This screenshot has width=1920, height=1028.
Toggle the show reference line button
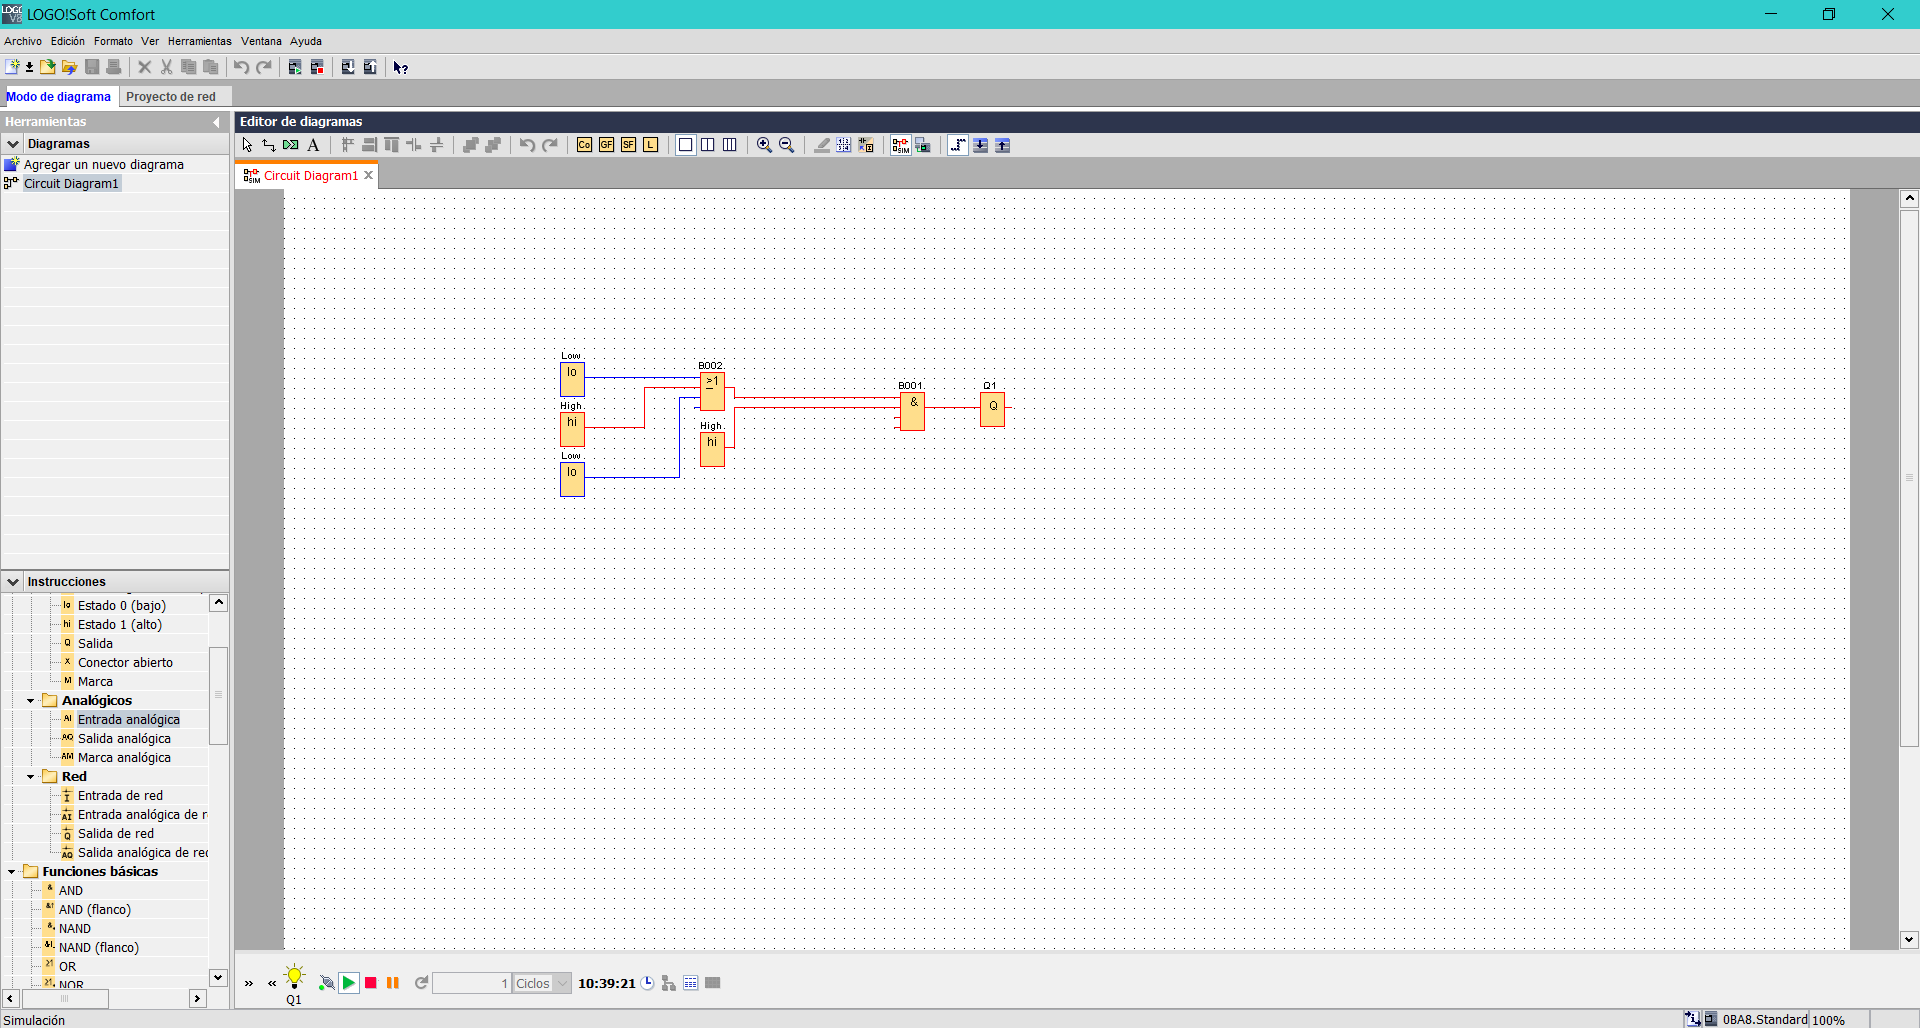958,145
